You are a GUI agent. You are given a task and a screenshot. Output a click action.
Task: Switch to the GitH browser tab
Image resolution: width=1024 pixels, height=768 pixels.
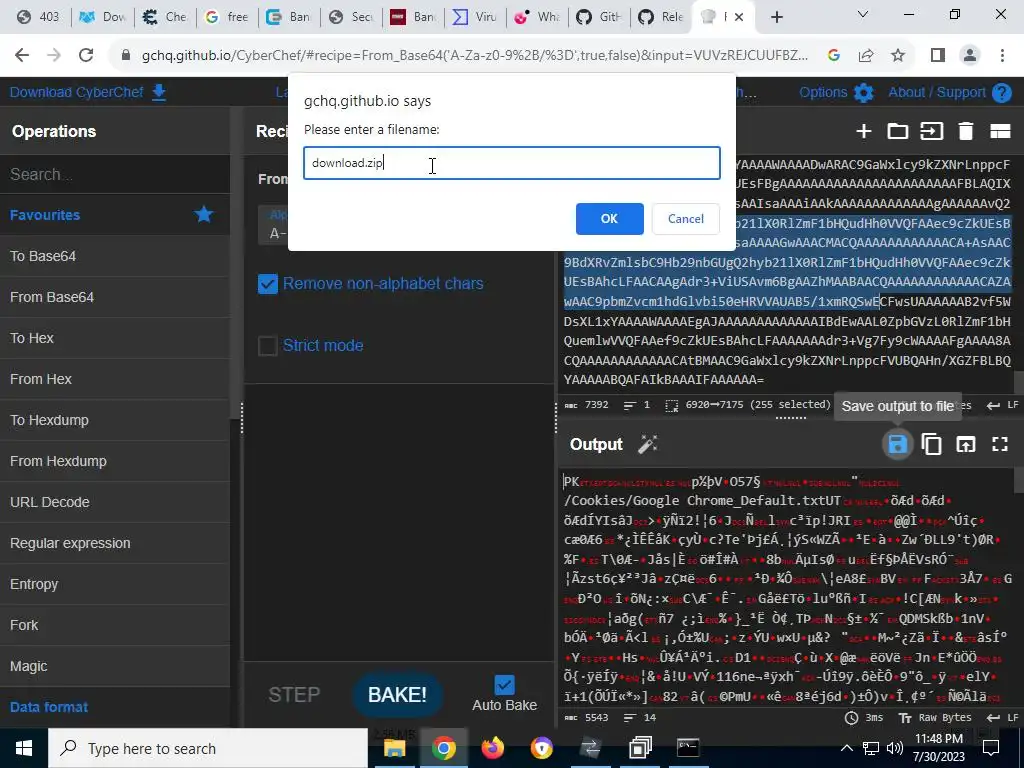tap(598, 17)
